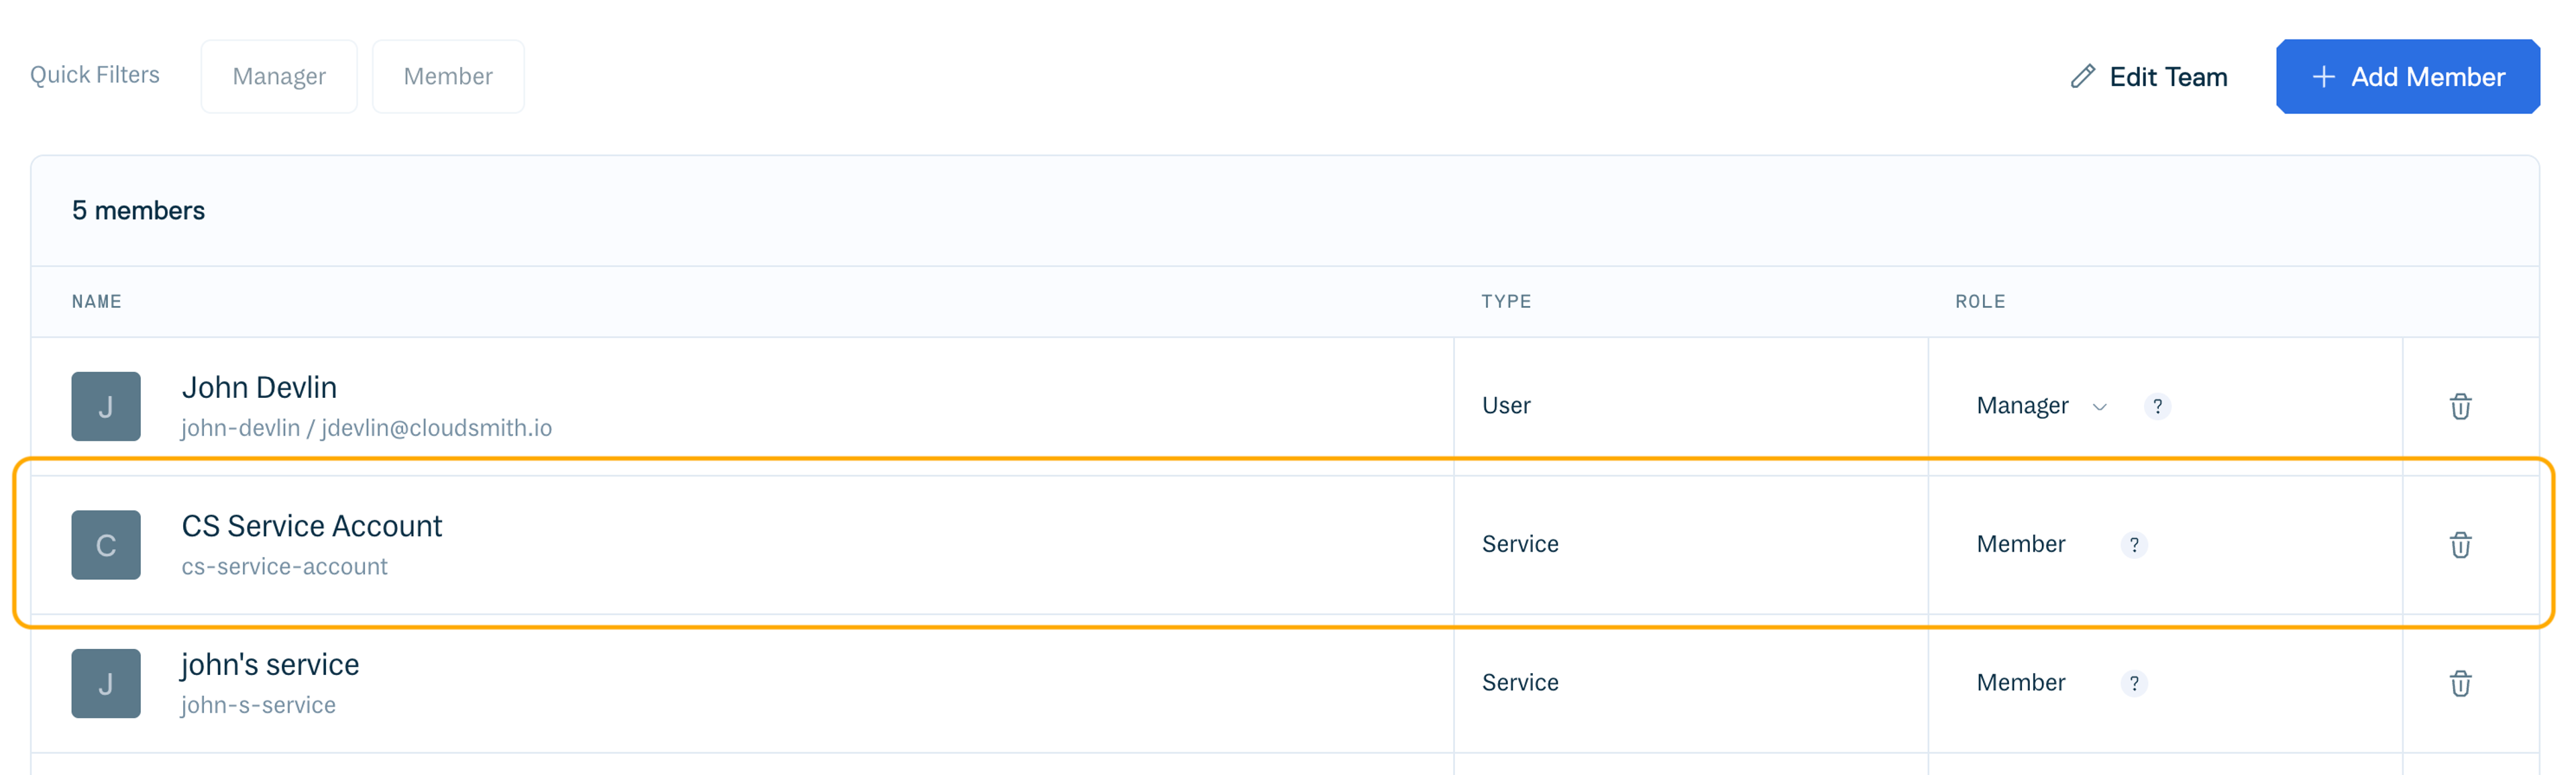The height and width of the screenshot is (775, 2576).
Task: Click the Quick Filters label
Action: coord(95,75)
